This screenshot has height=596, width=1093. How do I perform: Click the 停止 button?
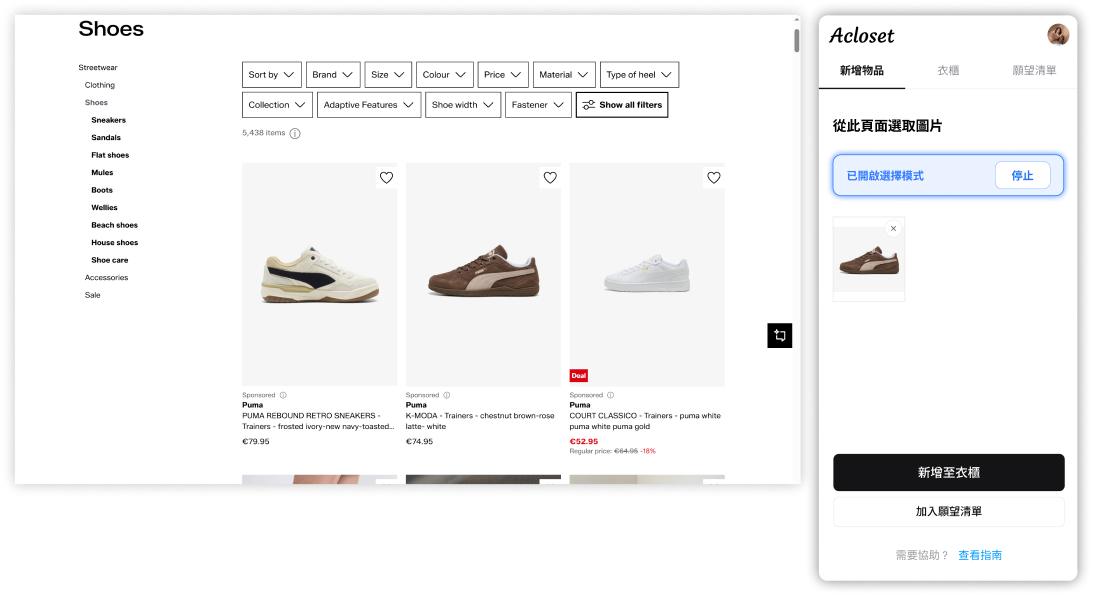1022,176
